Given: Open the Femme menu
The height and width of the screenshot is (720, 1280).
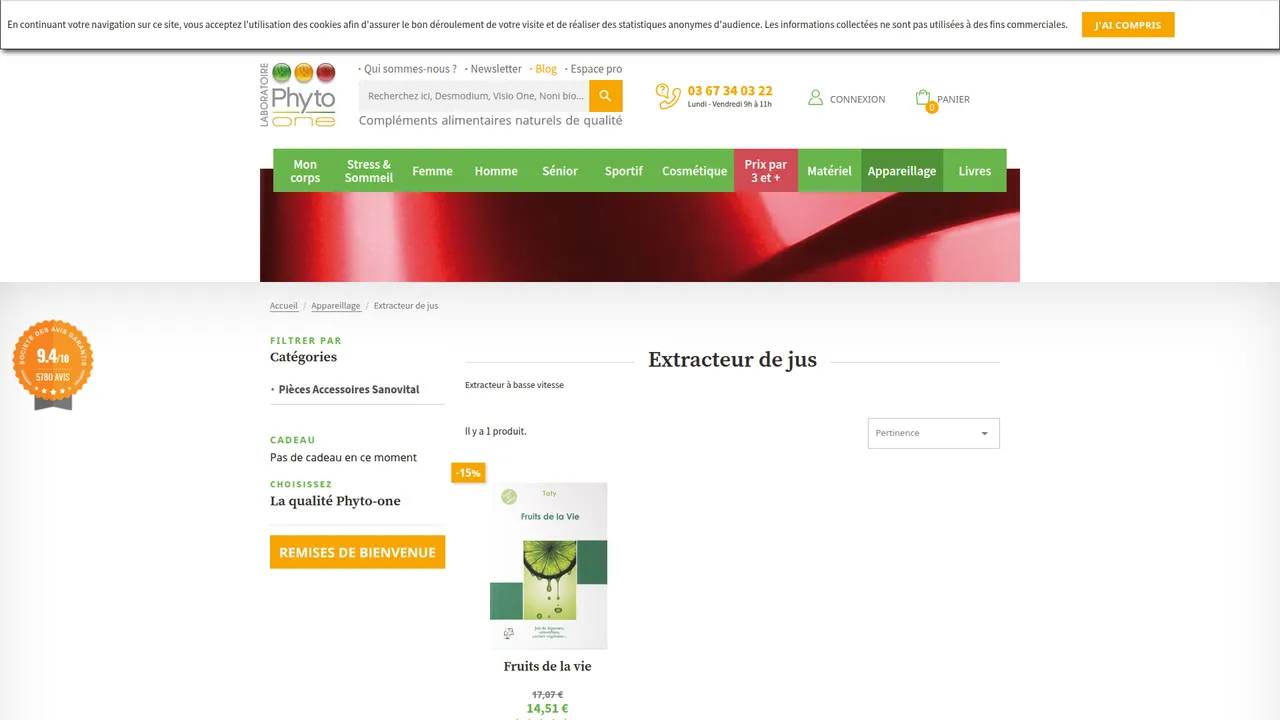Looking at the screenshot, I should pos(432,171).
